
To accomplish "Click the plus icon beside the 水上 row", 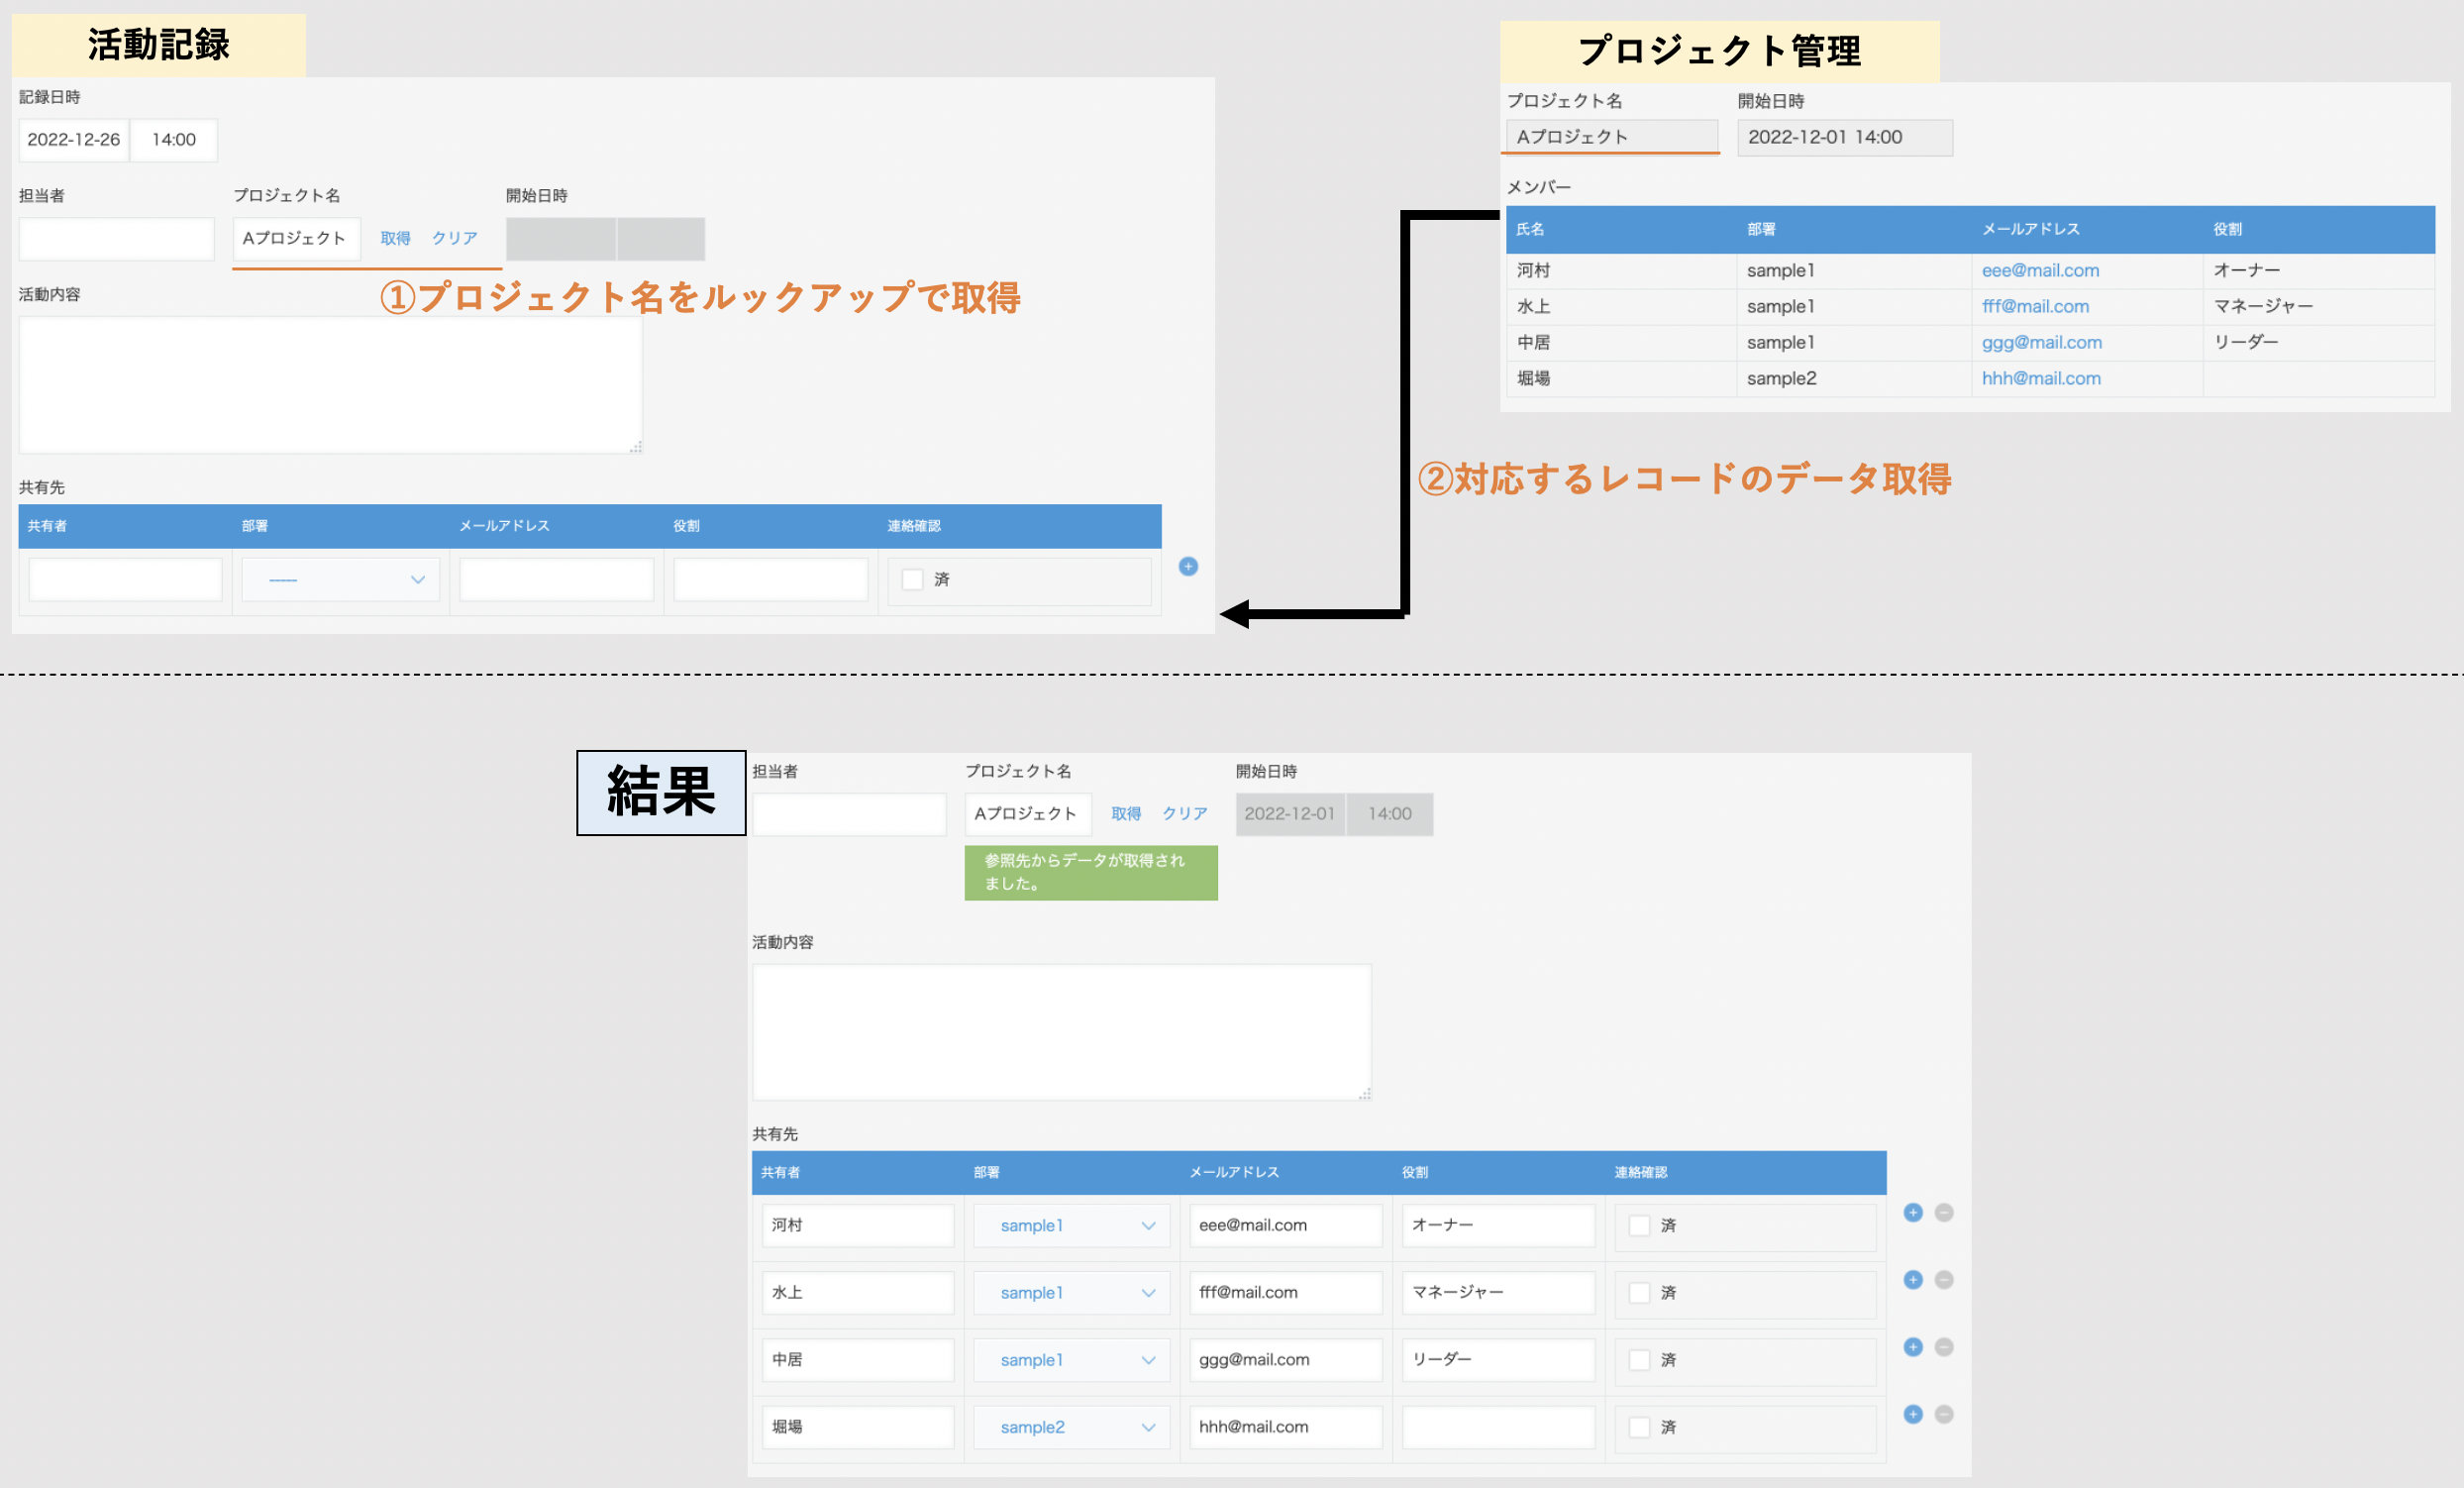I will [x=1913, y=1279].
